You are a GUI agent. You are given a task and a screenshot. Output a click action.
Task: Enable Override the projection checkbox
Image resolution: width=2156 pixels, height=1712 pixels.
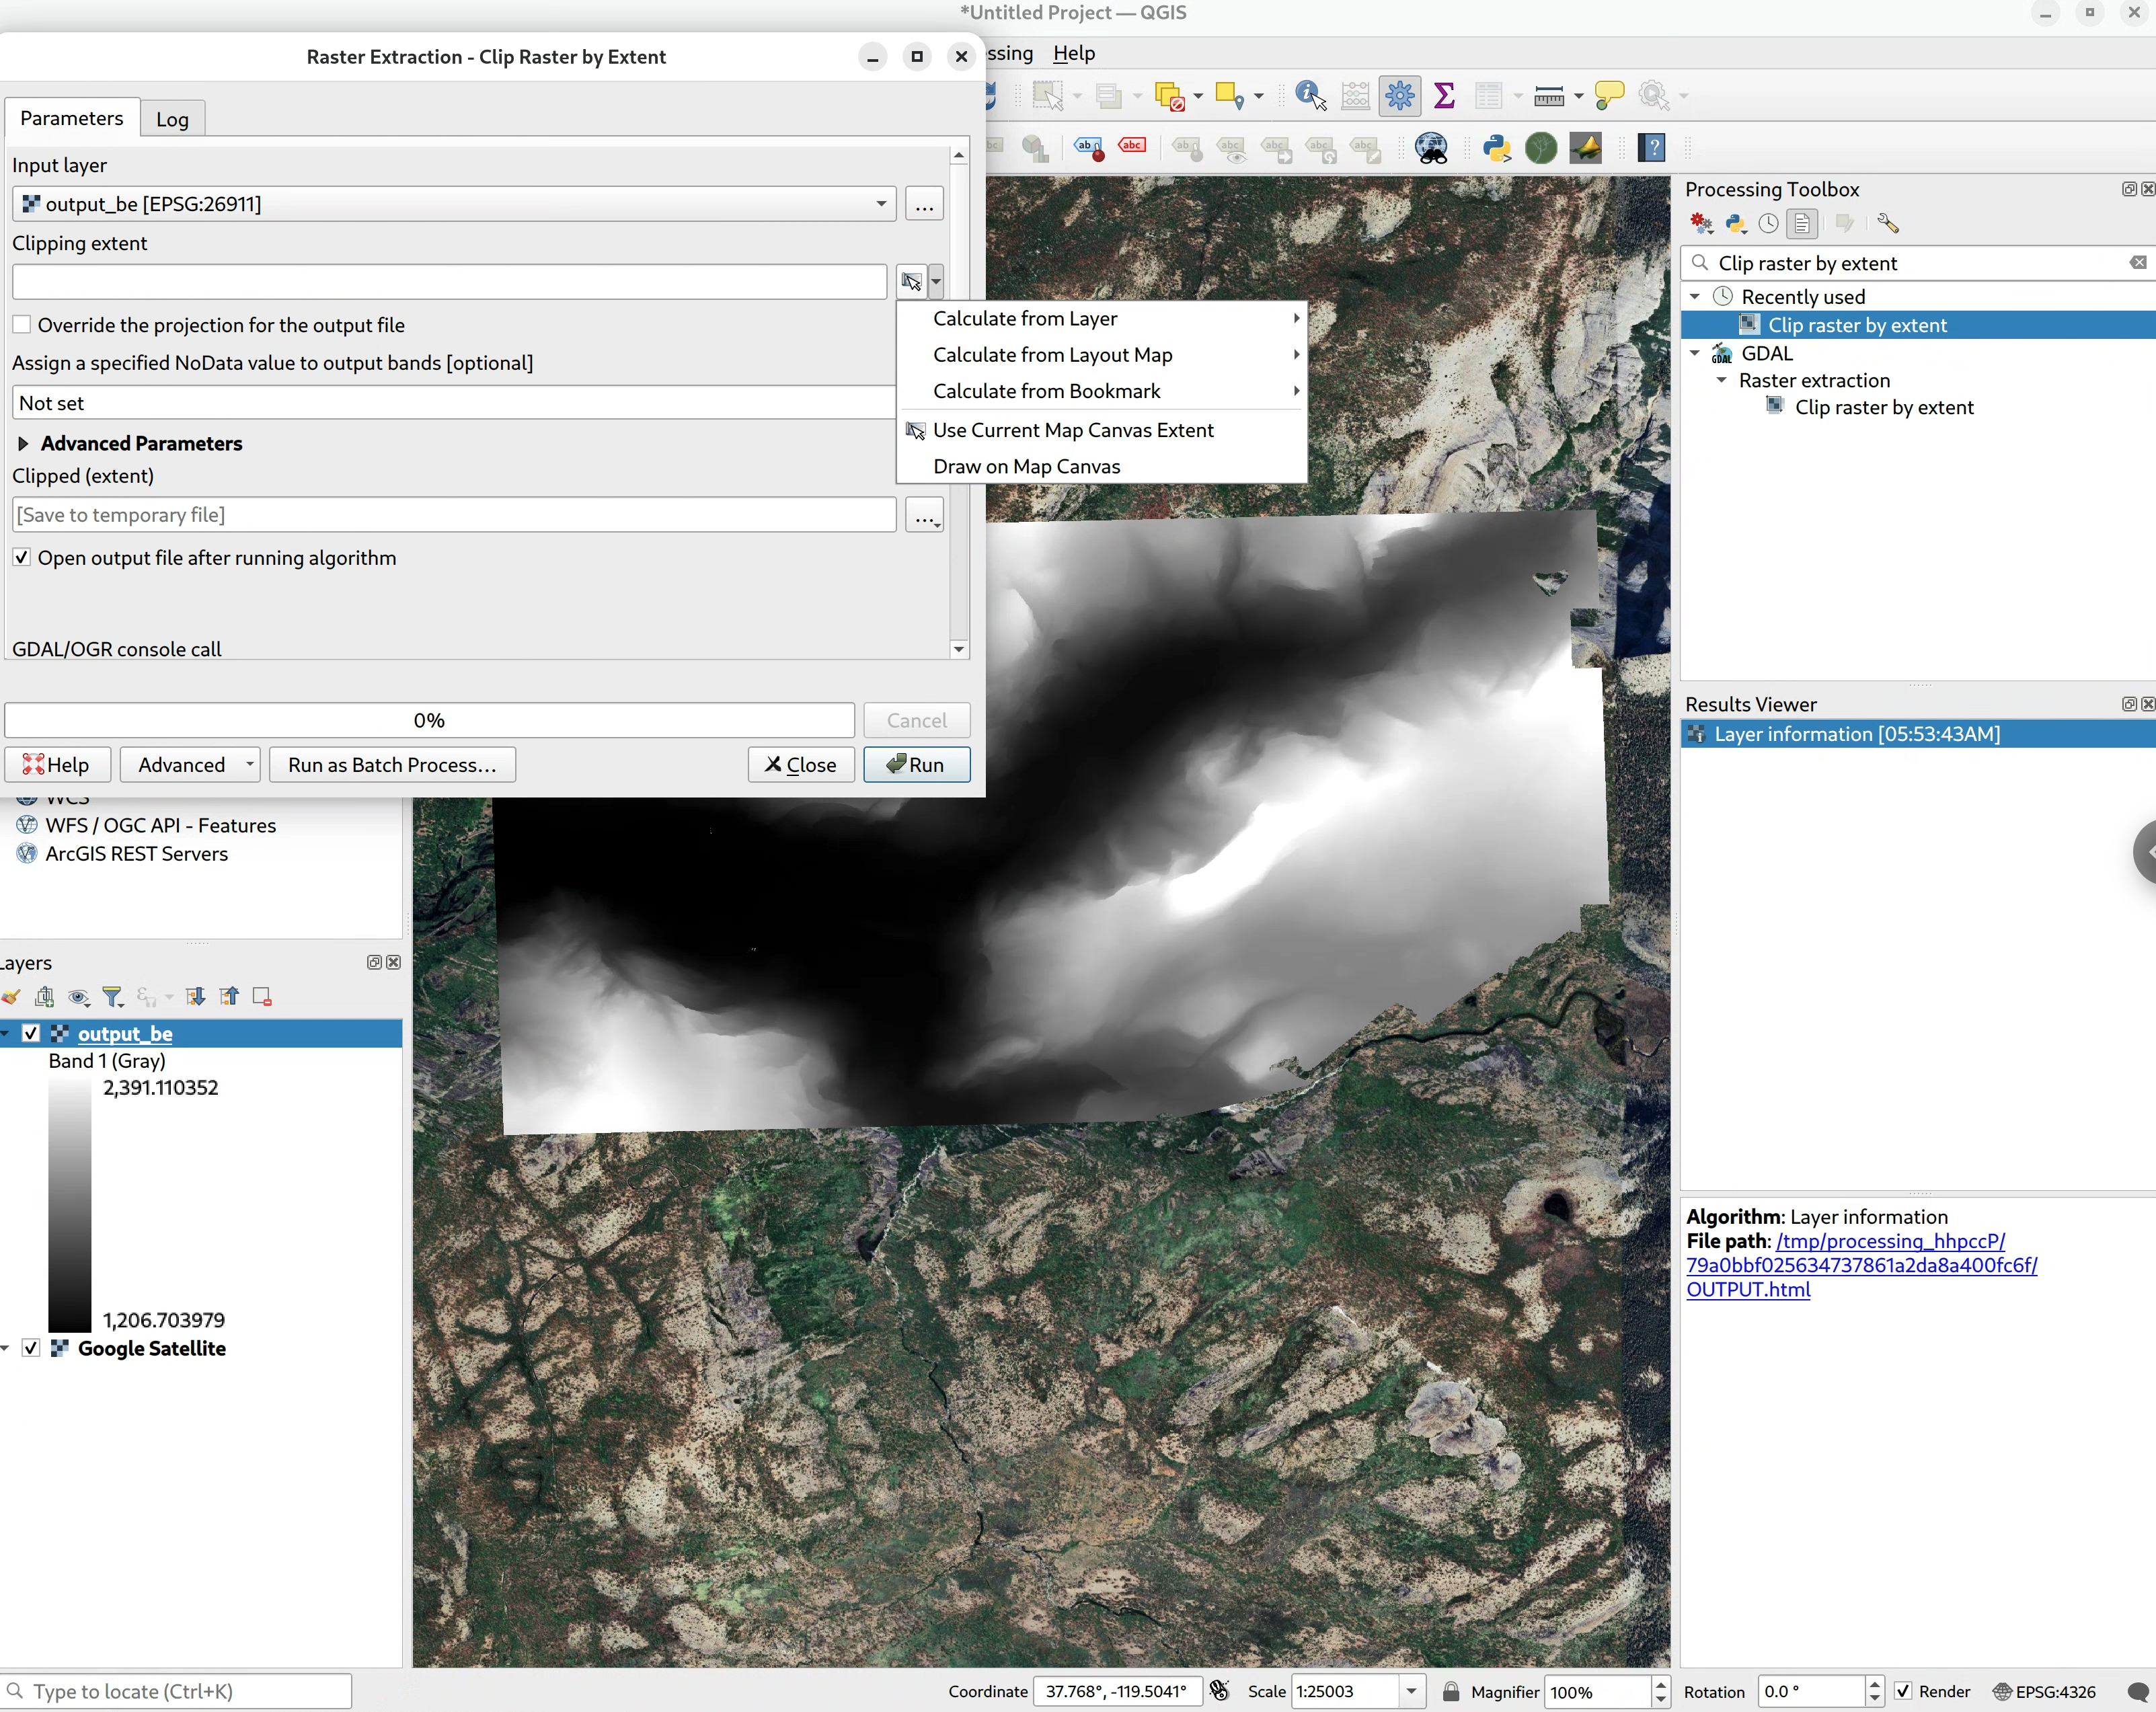(22, 325)
